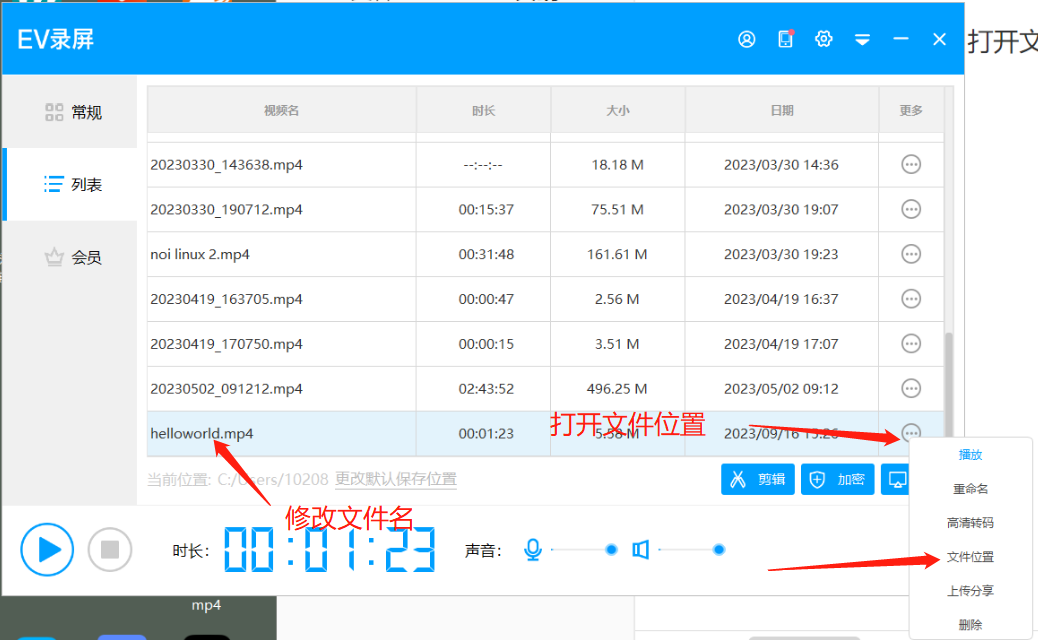
Task: Select file 20230502_091212.mp4
Action: (226, 389)
